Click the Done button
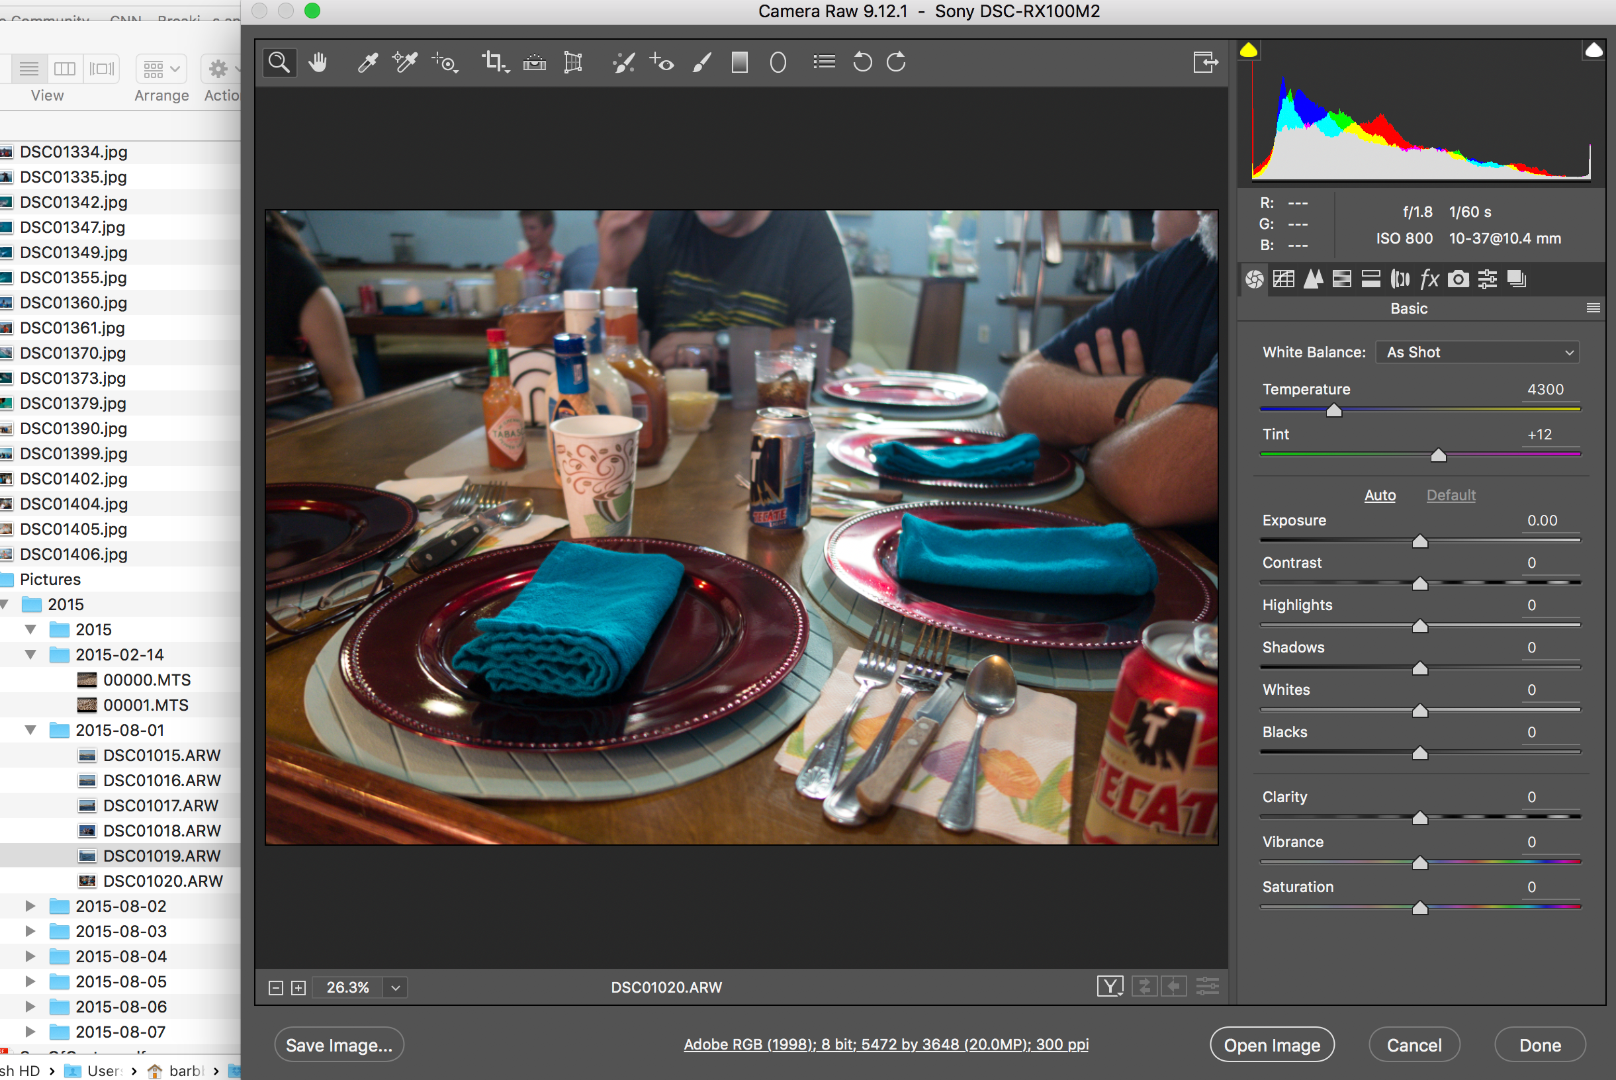This screenshot has width=1616, height=1080. [x=1540, y=1045]
